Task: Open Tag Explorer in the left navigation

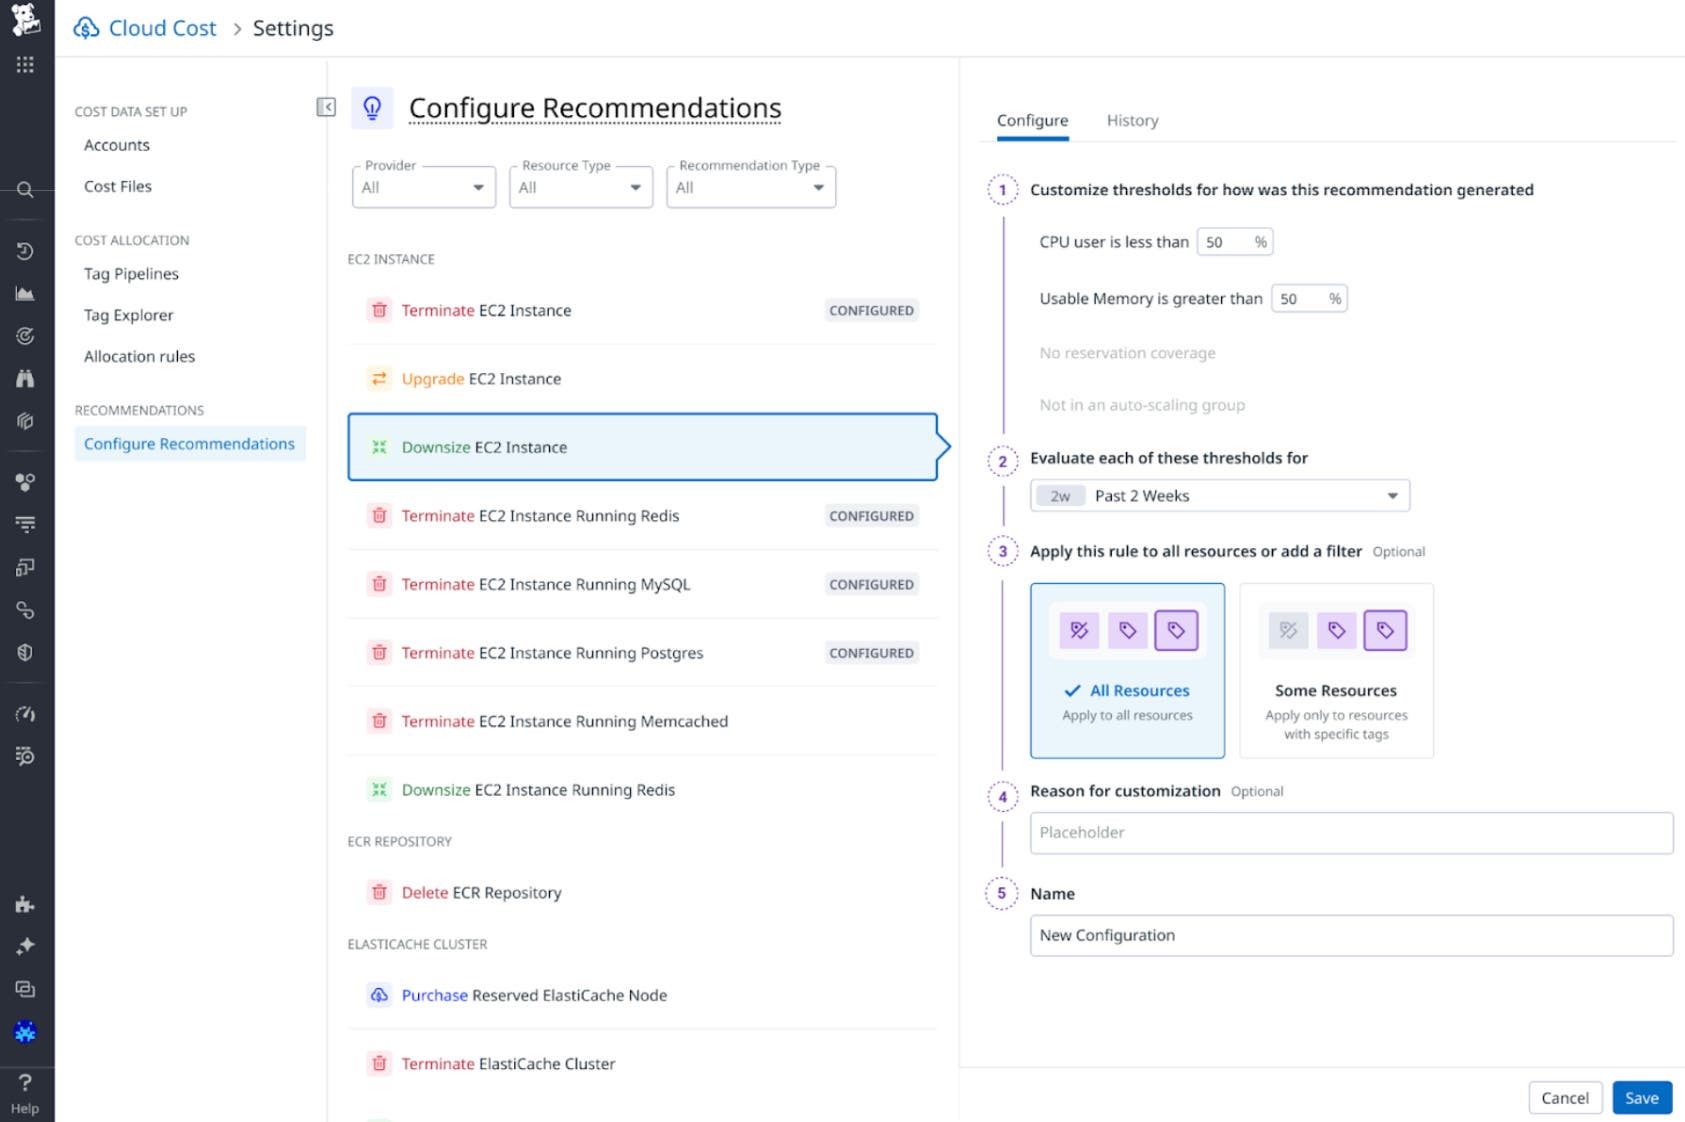Action: coord(128,315)
